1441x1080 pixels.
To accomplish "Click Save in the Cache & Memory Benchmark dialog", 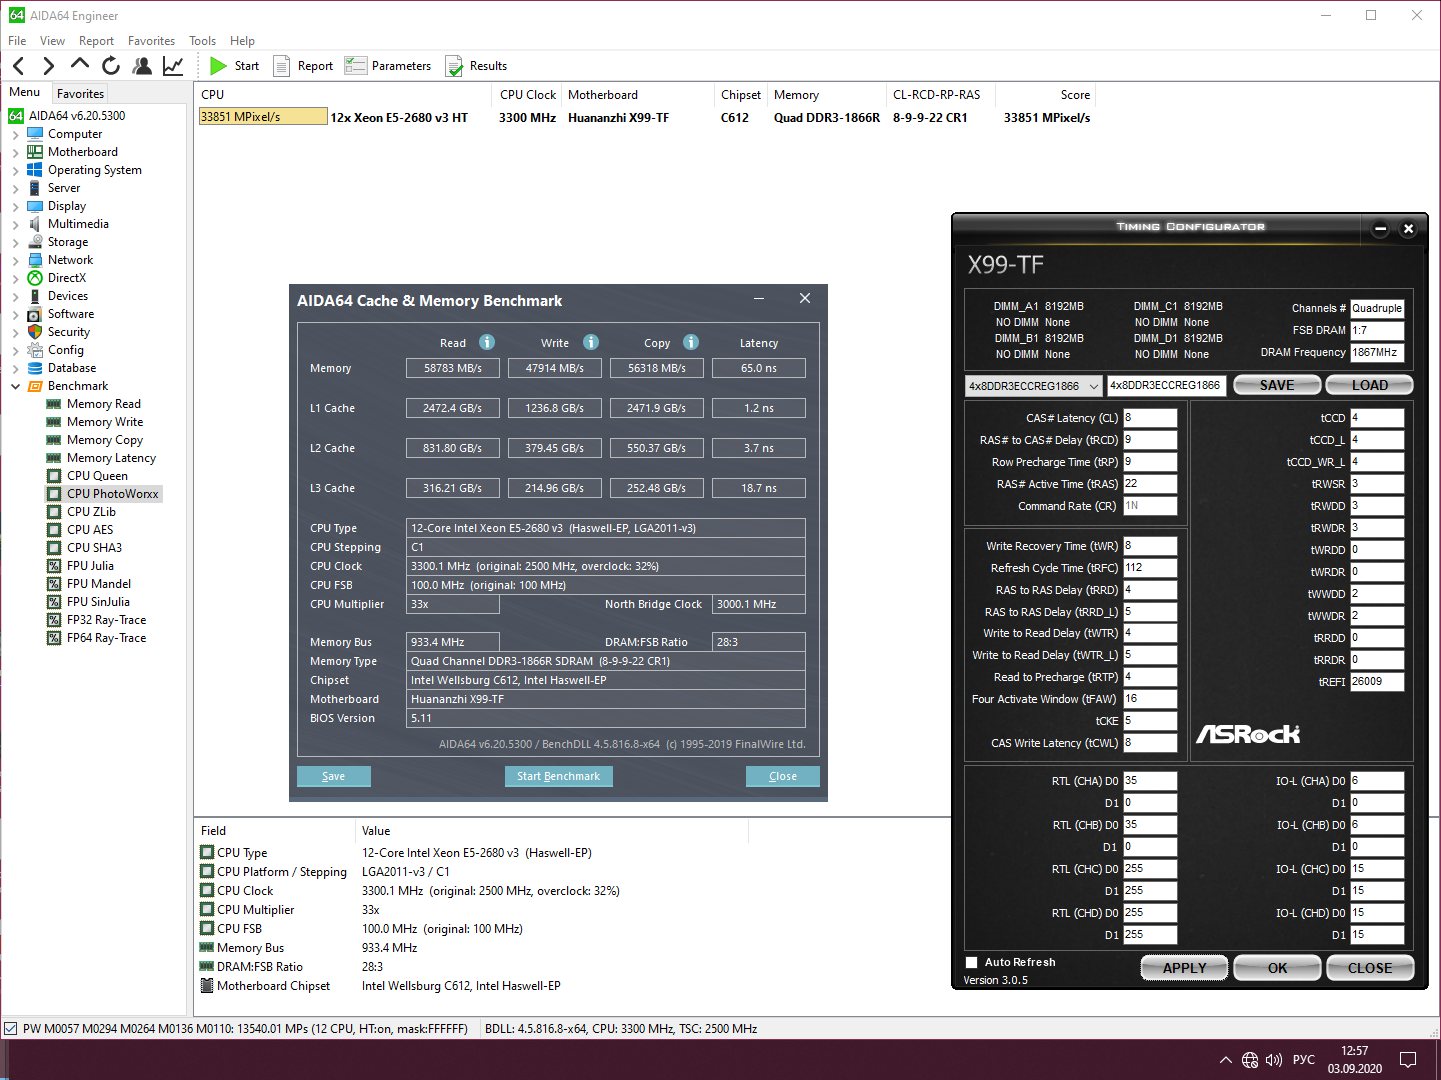I will click(334, 776).
